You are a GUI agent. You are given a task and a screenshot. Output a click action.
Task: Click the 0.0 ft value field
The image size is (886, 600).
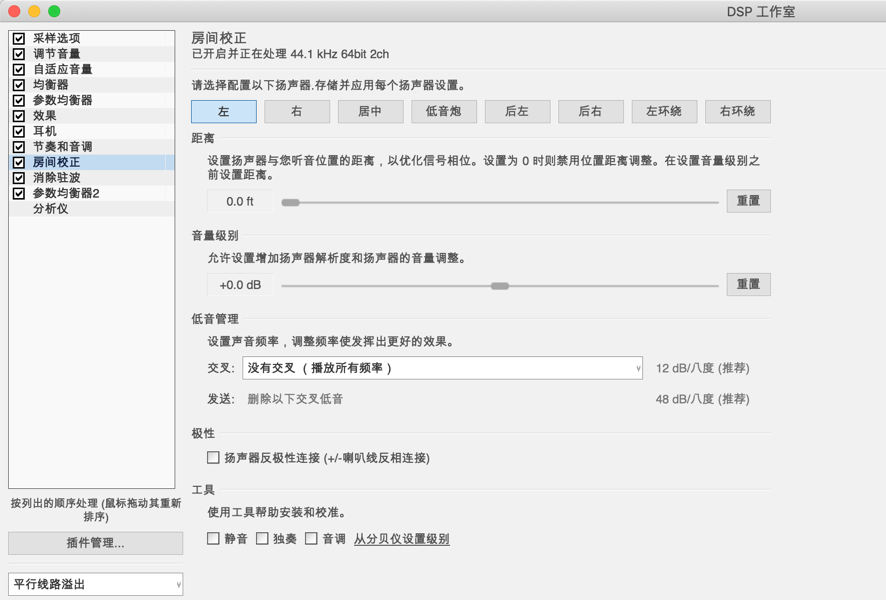tap(238, 201)
